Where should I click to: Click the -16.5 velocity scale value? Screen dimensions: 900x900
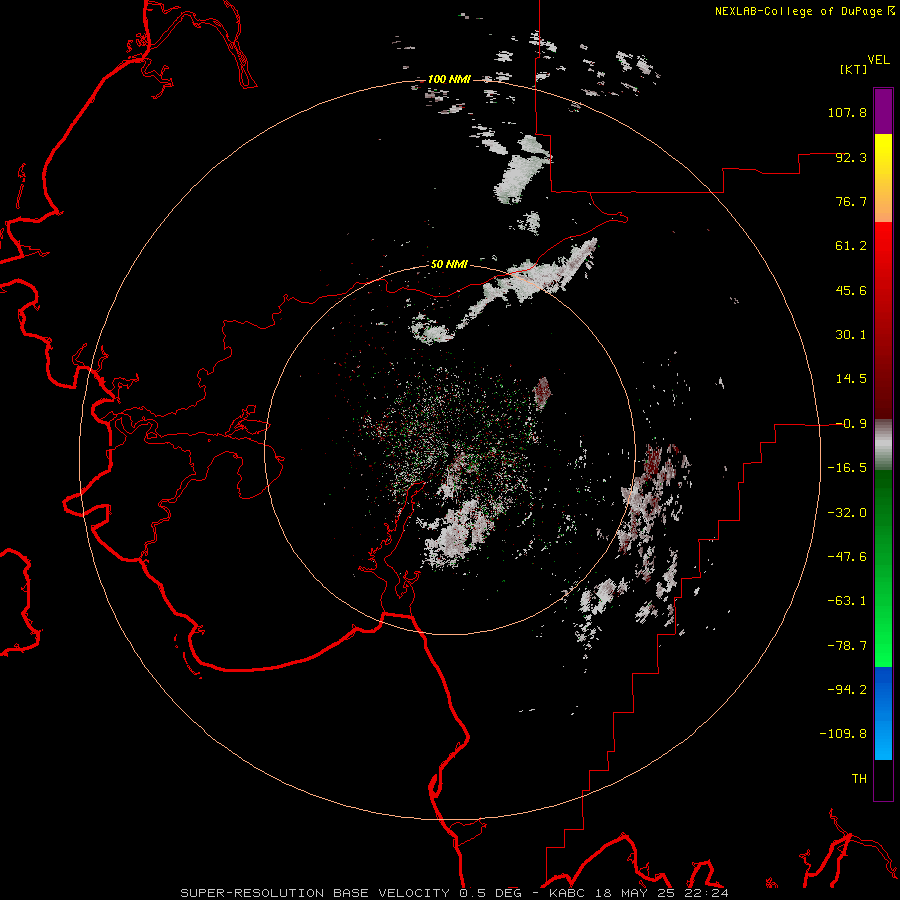[847, 468]
